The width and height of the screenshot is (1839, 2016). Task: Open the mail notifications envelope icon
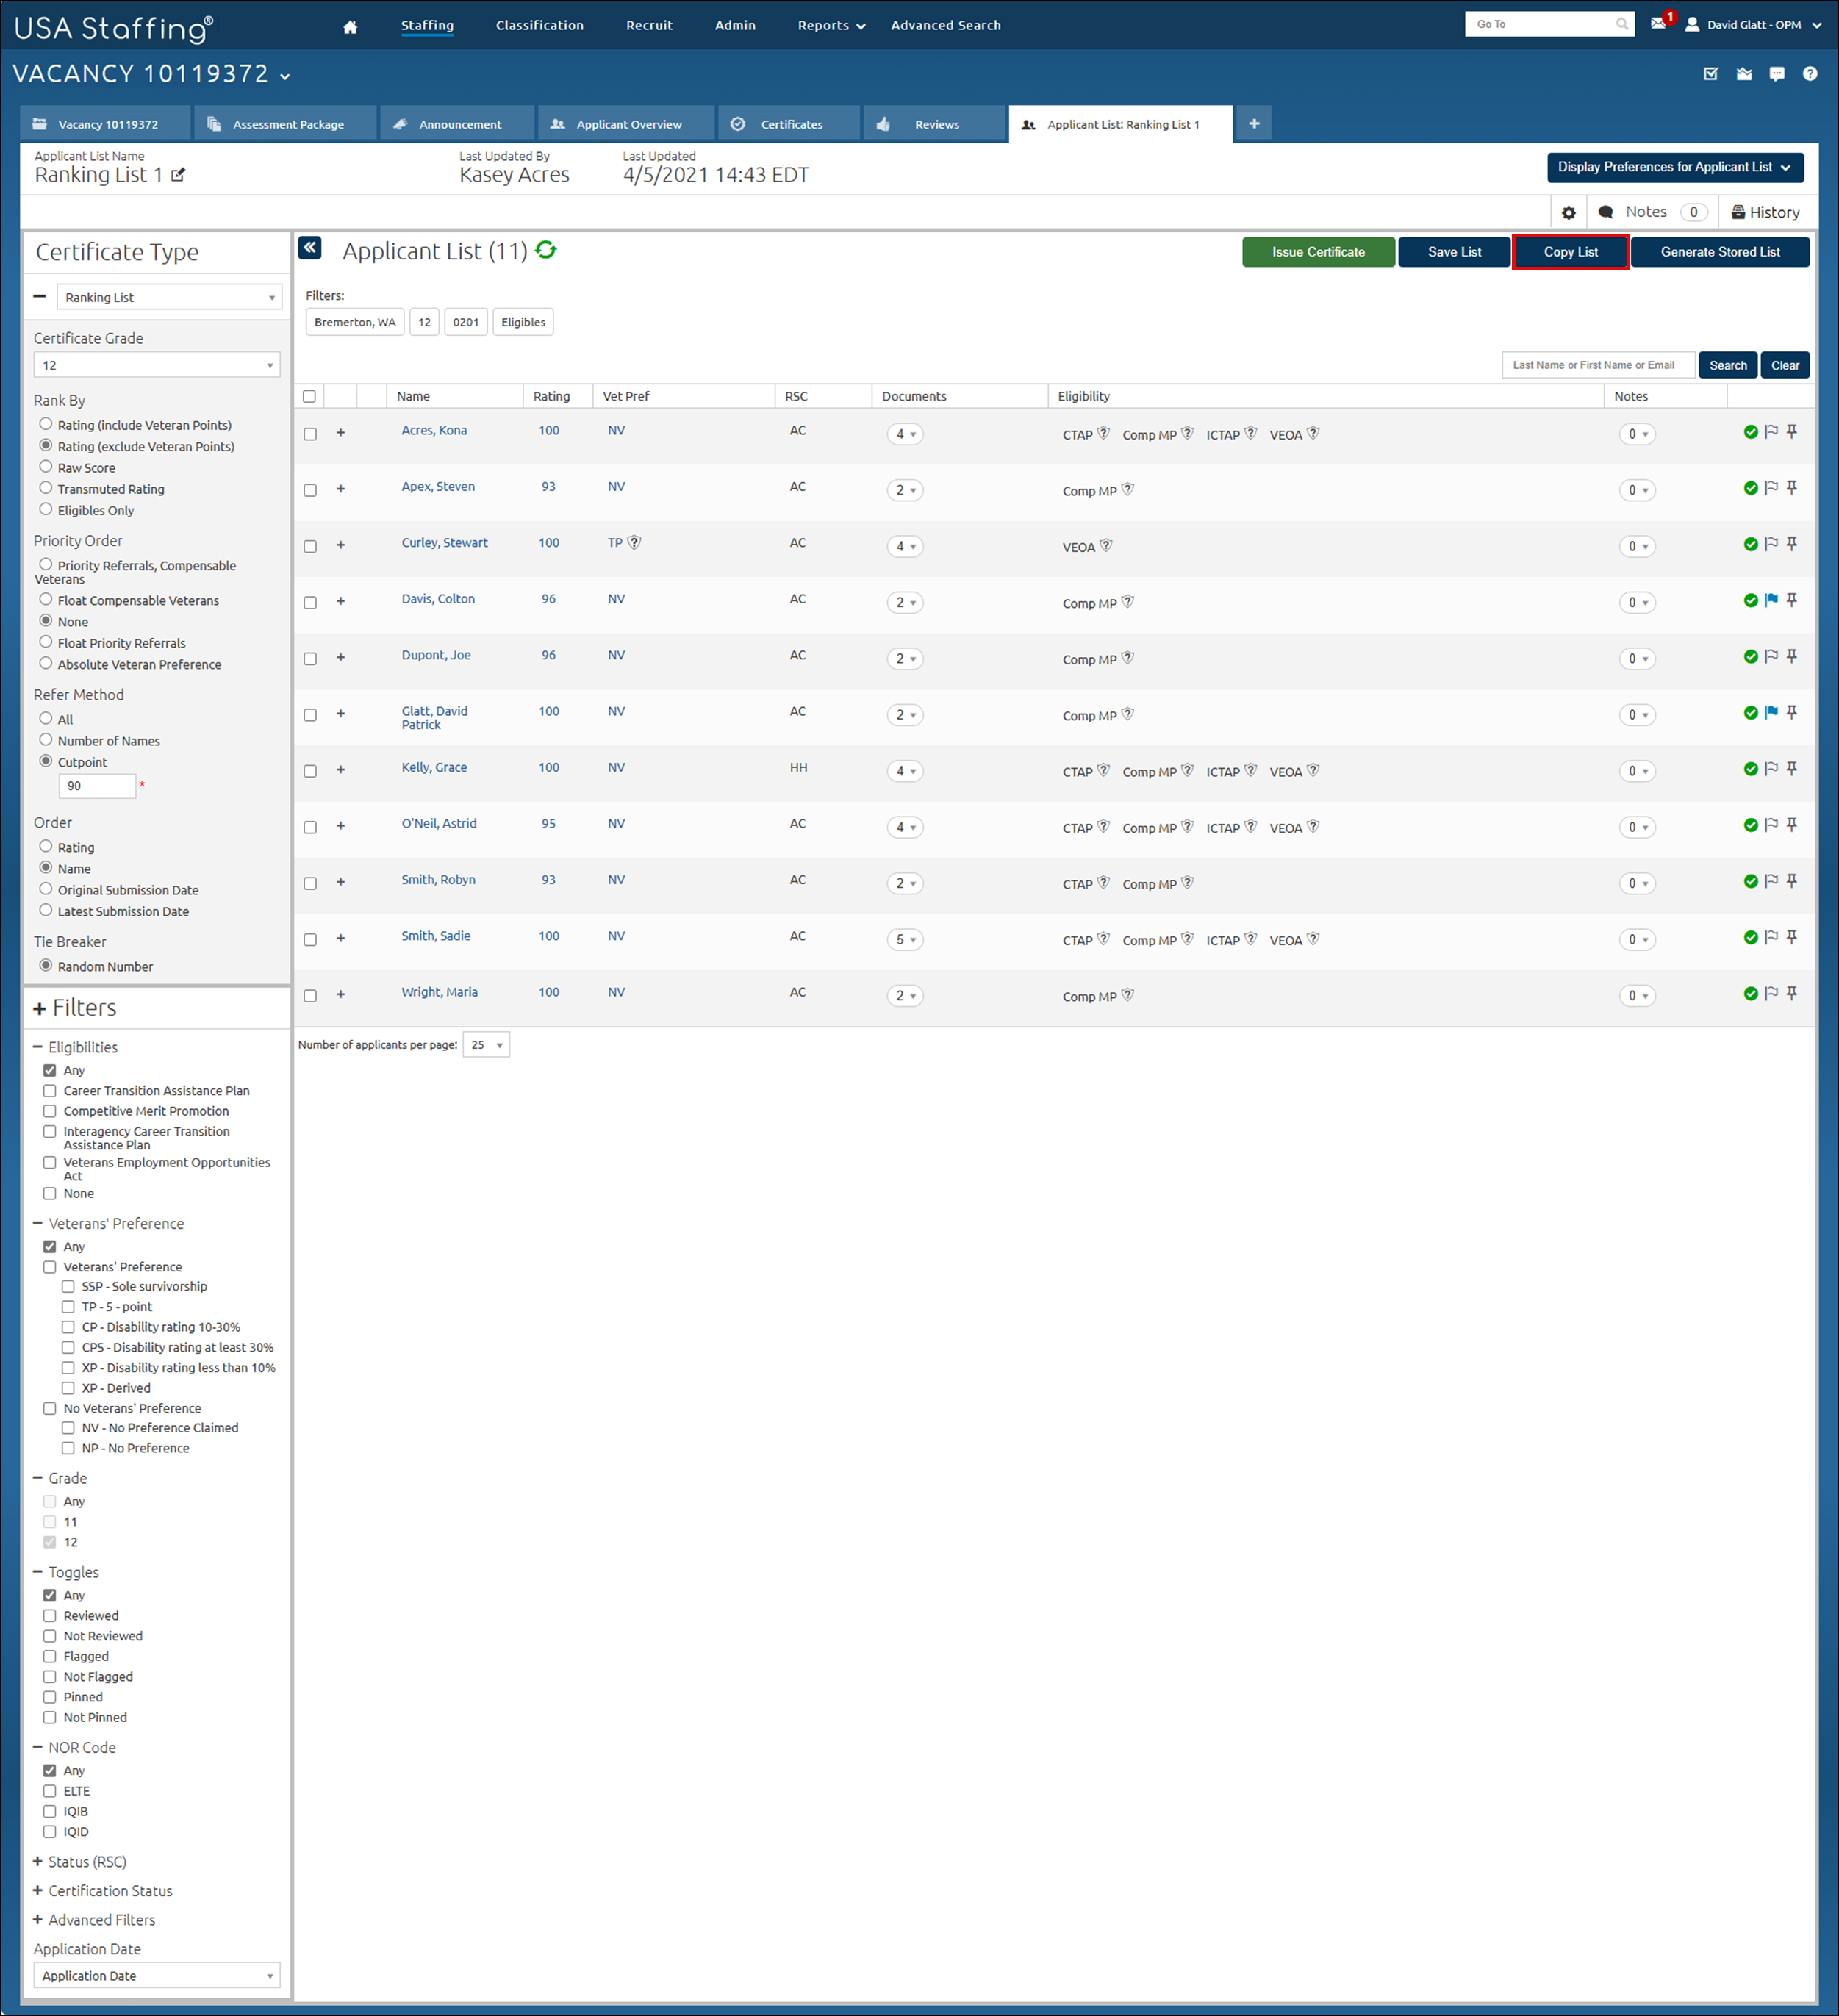coord(1658,24)
